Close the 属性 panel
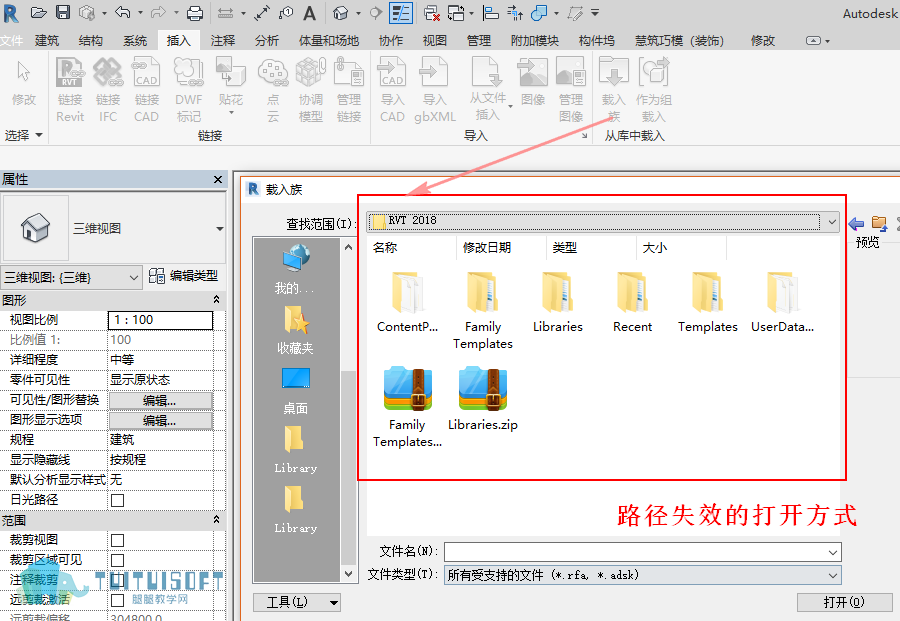The width and height of the screenshot is (900, 621). (x=218, y=180)
